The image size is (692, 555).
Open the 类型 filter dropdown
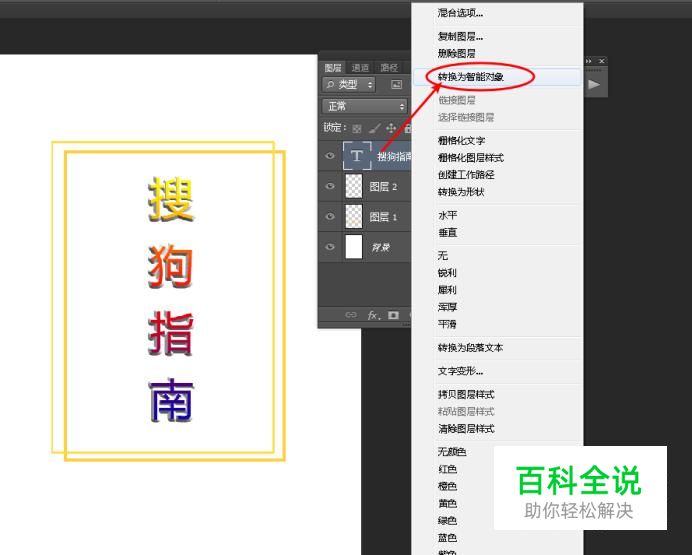(349, 84)
